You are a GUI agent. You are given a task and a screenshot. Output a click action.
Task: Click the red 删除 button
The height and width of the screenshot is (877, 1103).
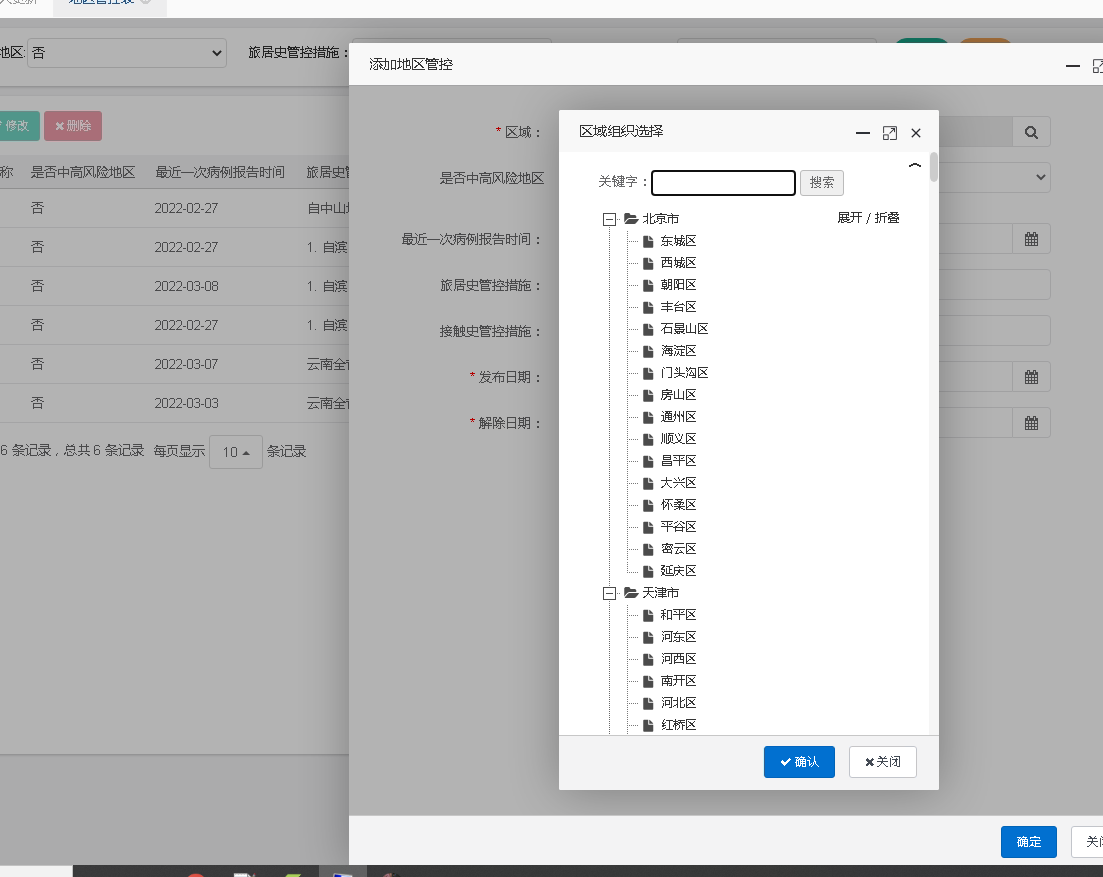click(x=73, y=126)
